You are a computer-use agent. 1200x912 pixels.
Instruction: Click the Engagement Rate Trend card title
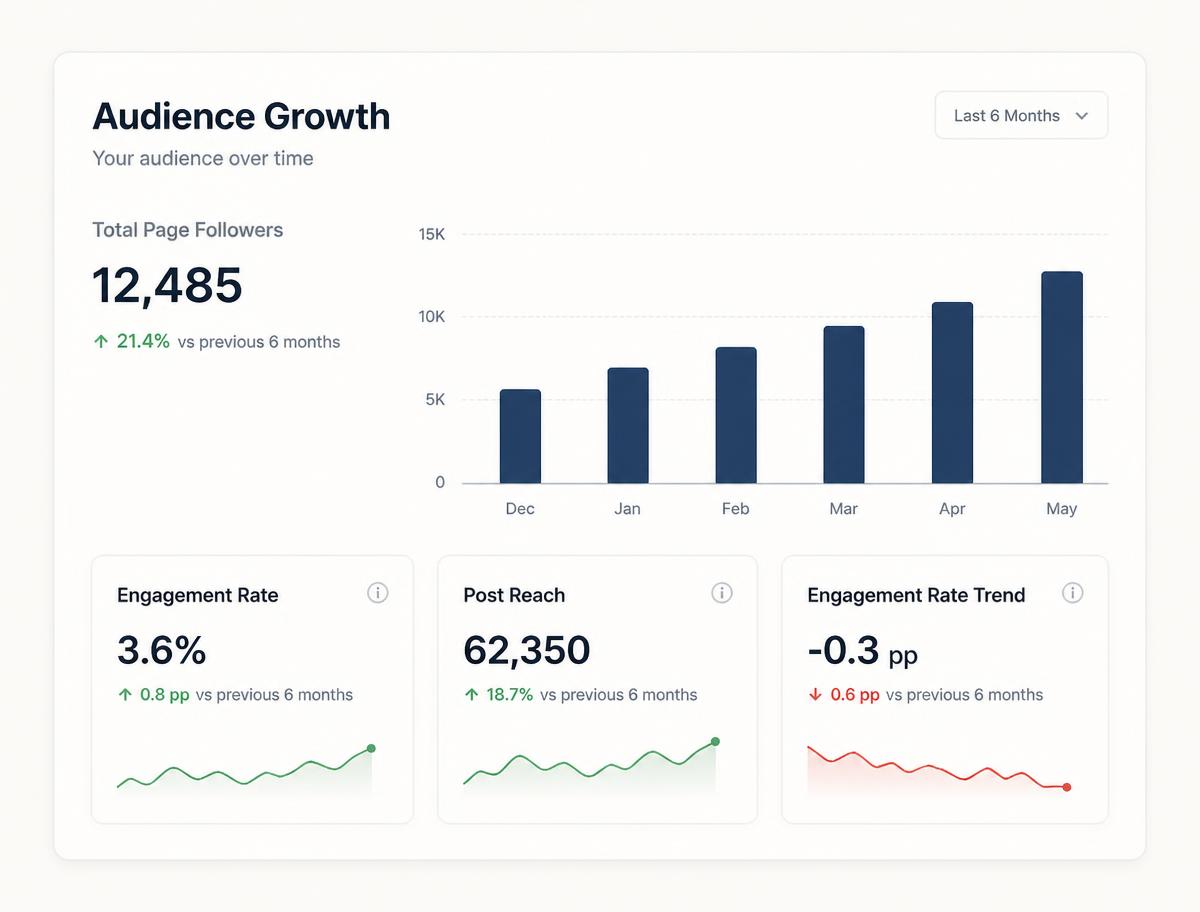point(916,595)
